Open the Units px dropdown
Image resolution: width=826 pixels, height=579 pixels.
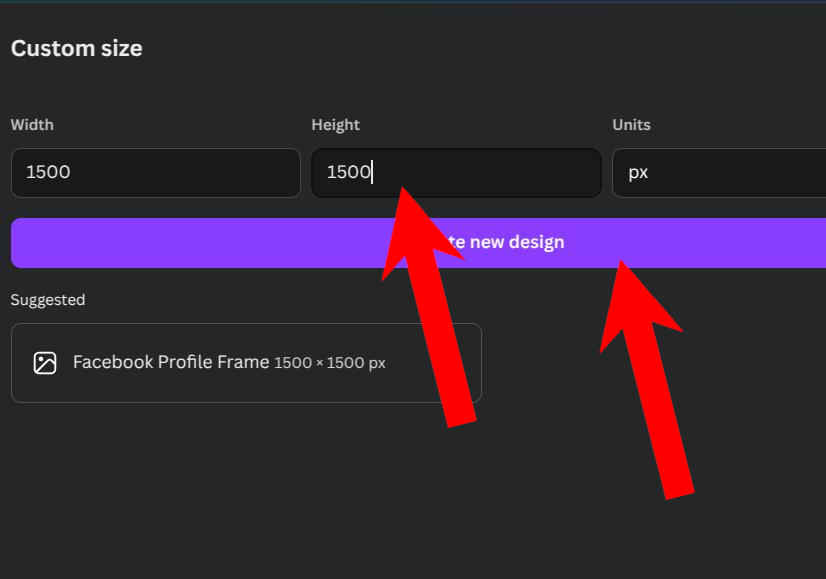[x=719, y=173]
